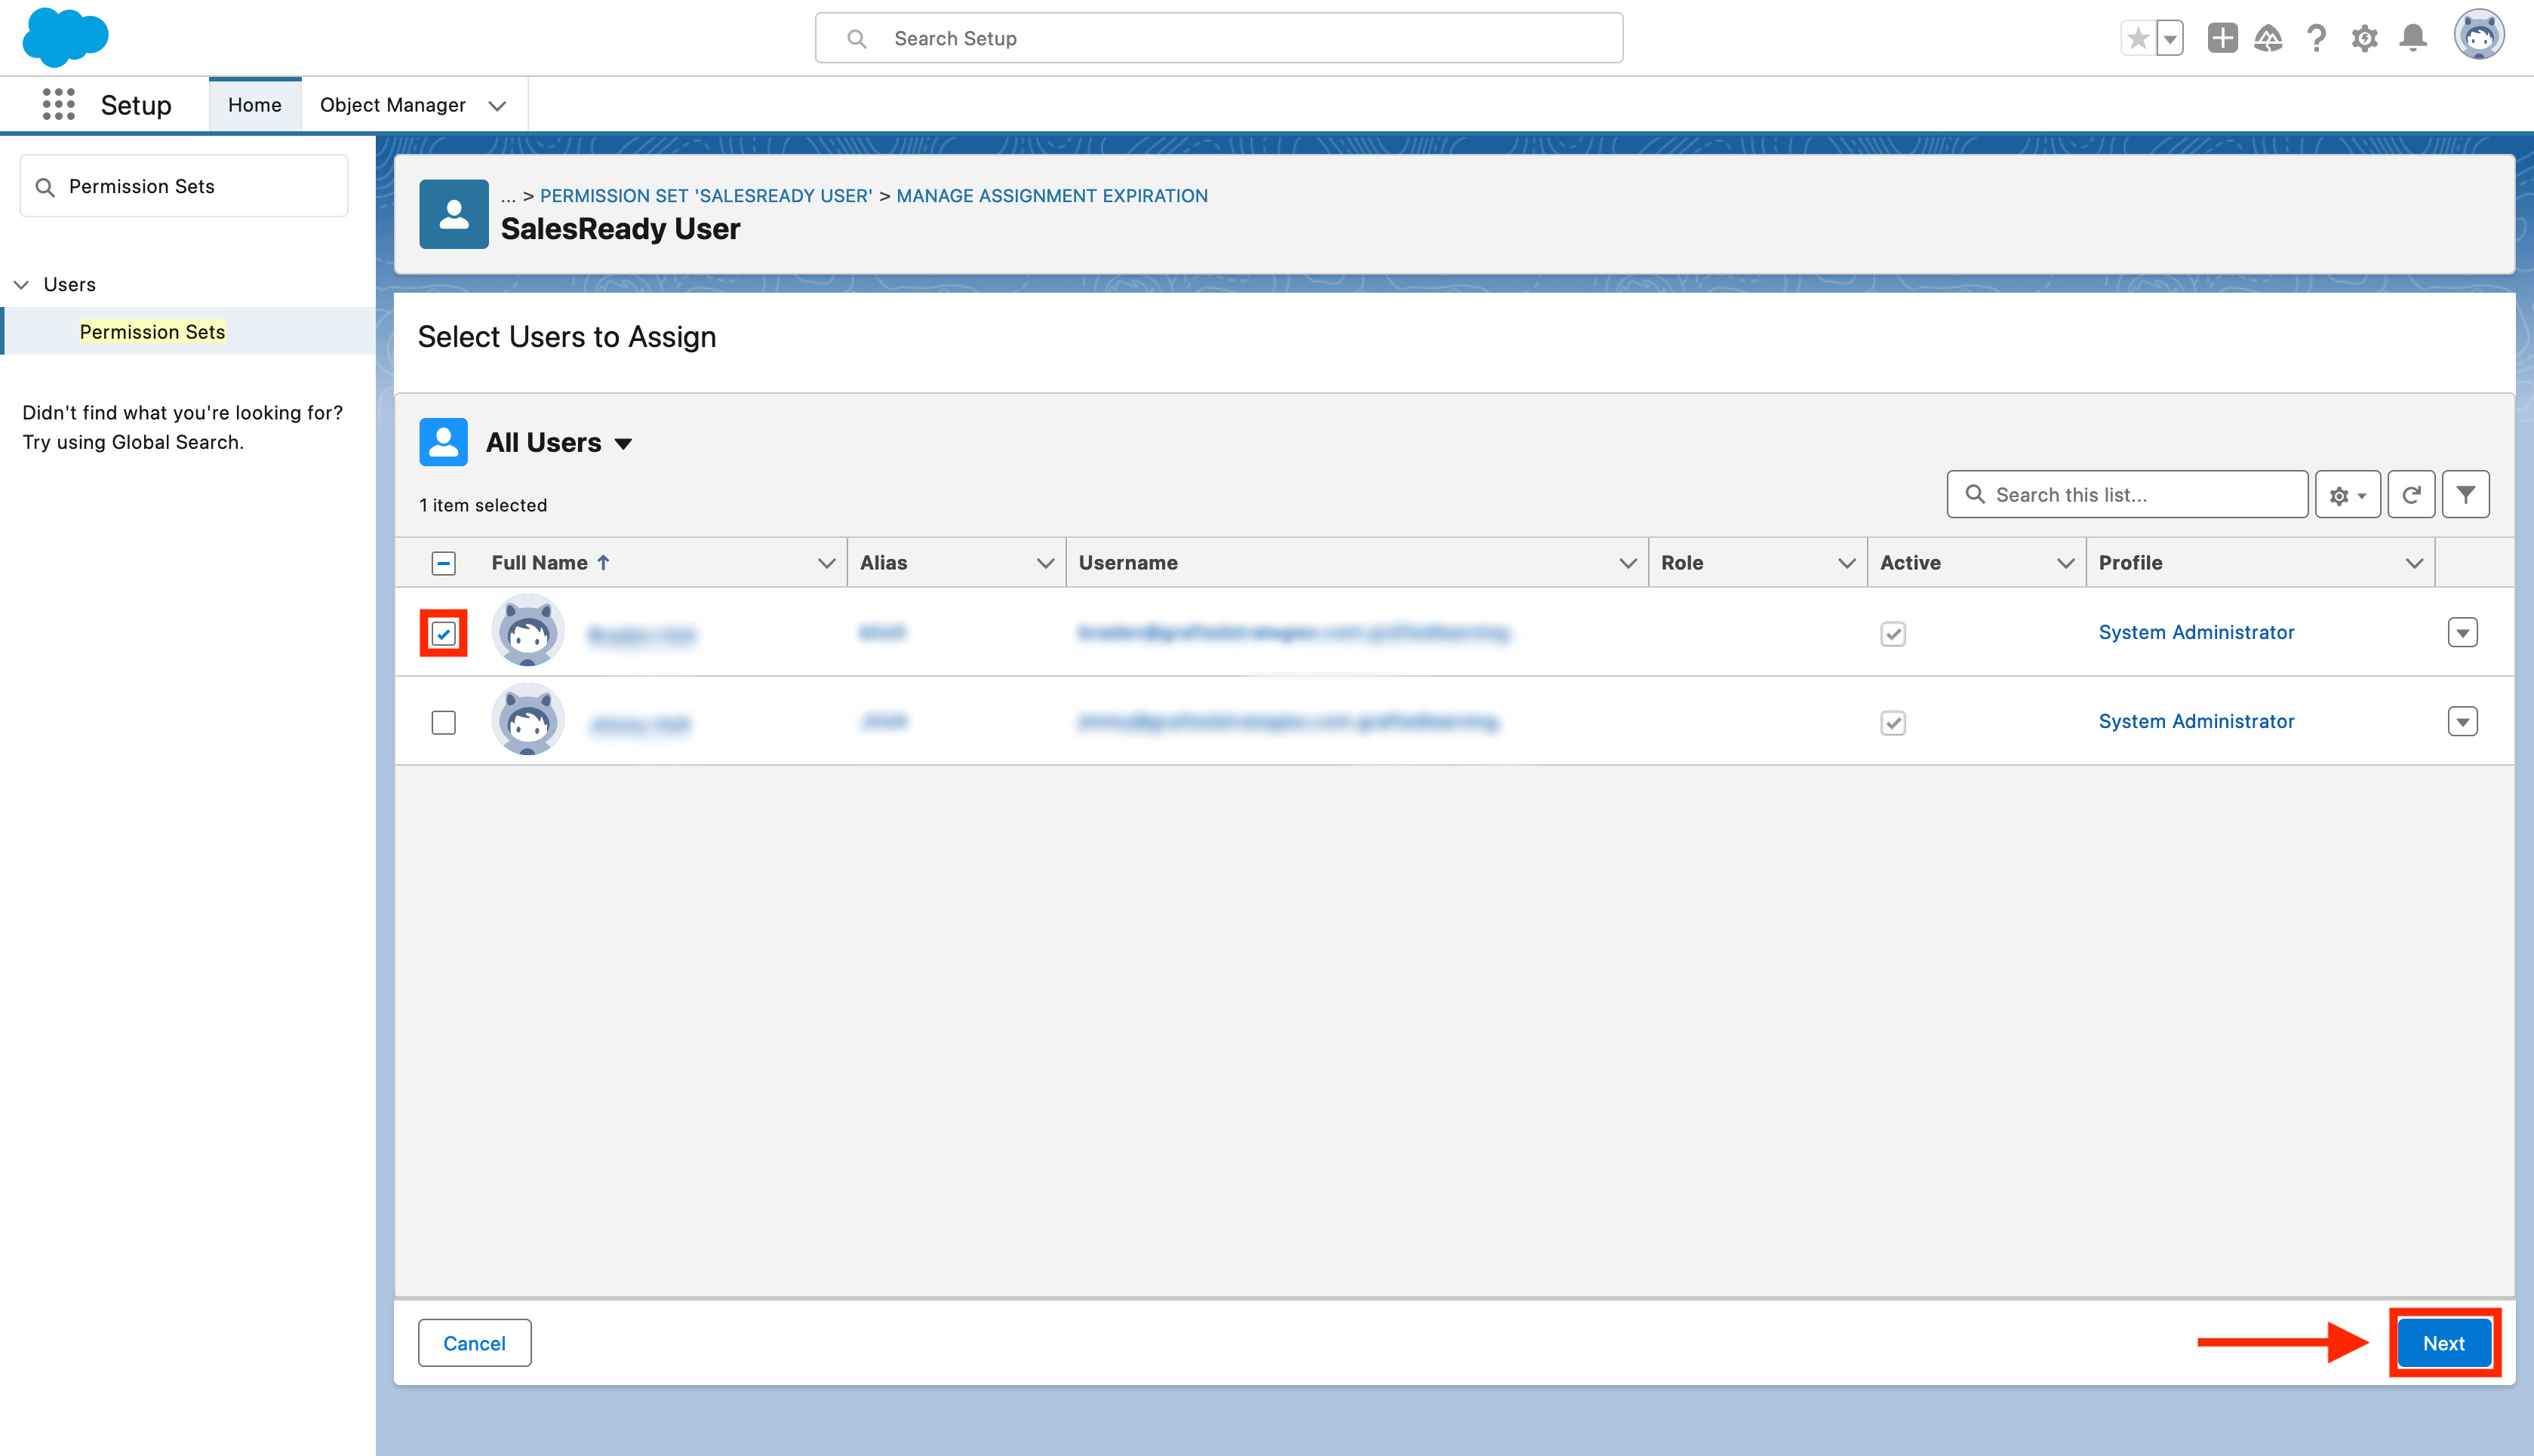Open the App Launcher grid icon
The width and height of the screenshot is (2534, 1456).
click(x=58, y=104)
